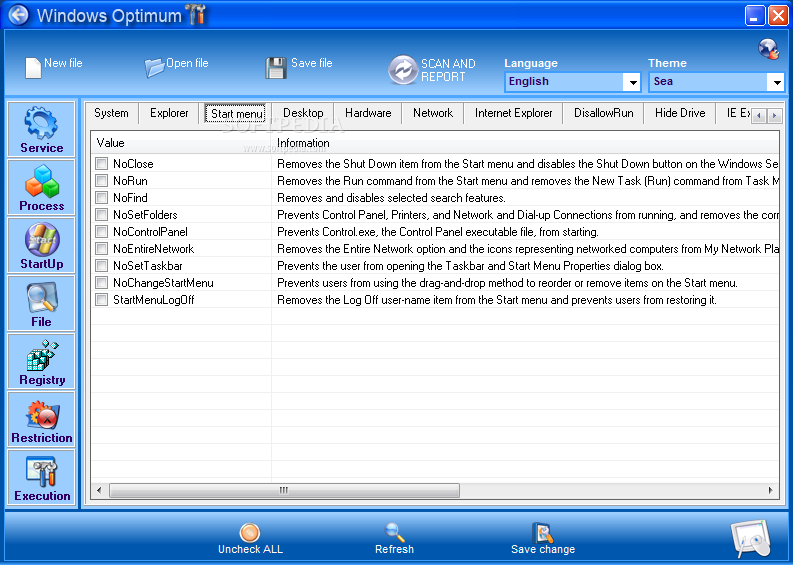Viewport: 793px width, 565px height.
Task: Switch to the Hide Drive tab
Action: pos(680,113)
